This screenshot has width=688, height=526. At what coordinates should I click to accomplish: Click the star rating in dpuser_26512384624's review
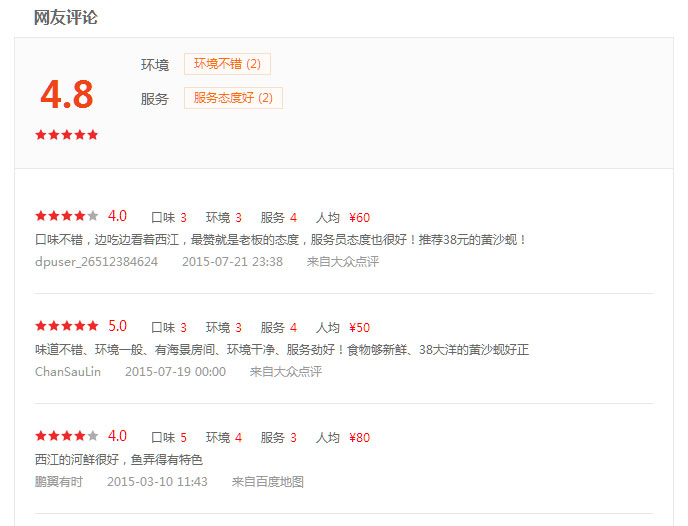click(x=67, y=216)
